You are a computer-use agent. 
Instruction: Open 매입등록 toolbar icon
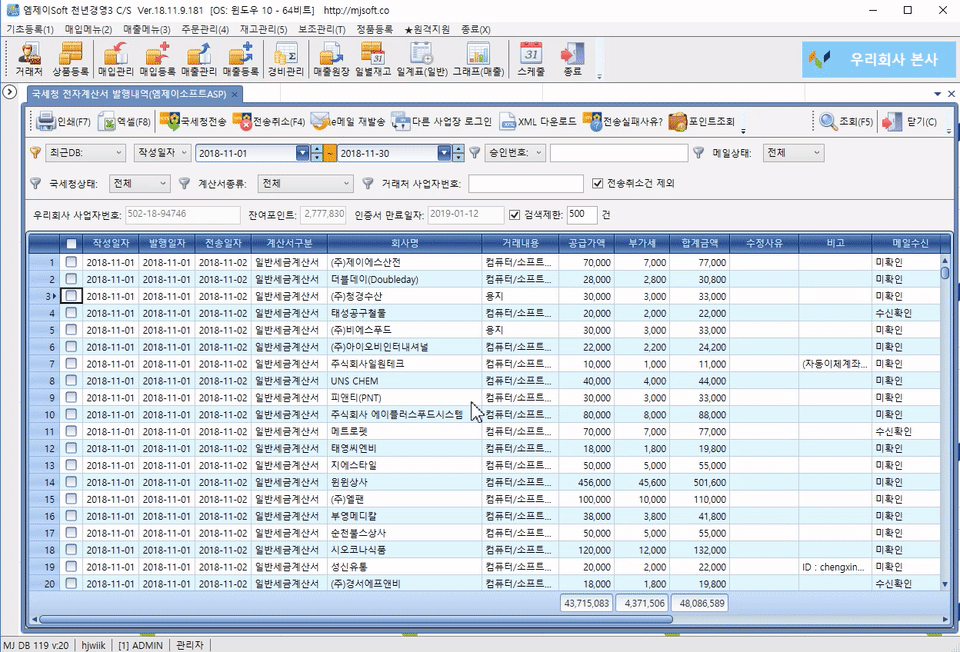(x=157, y=59)
